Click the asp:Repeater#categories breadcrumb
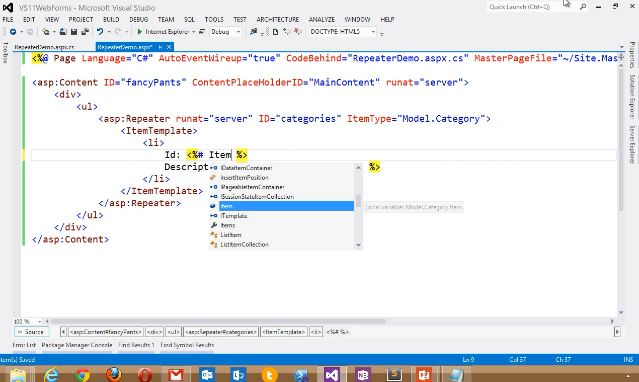 (221, 332)
